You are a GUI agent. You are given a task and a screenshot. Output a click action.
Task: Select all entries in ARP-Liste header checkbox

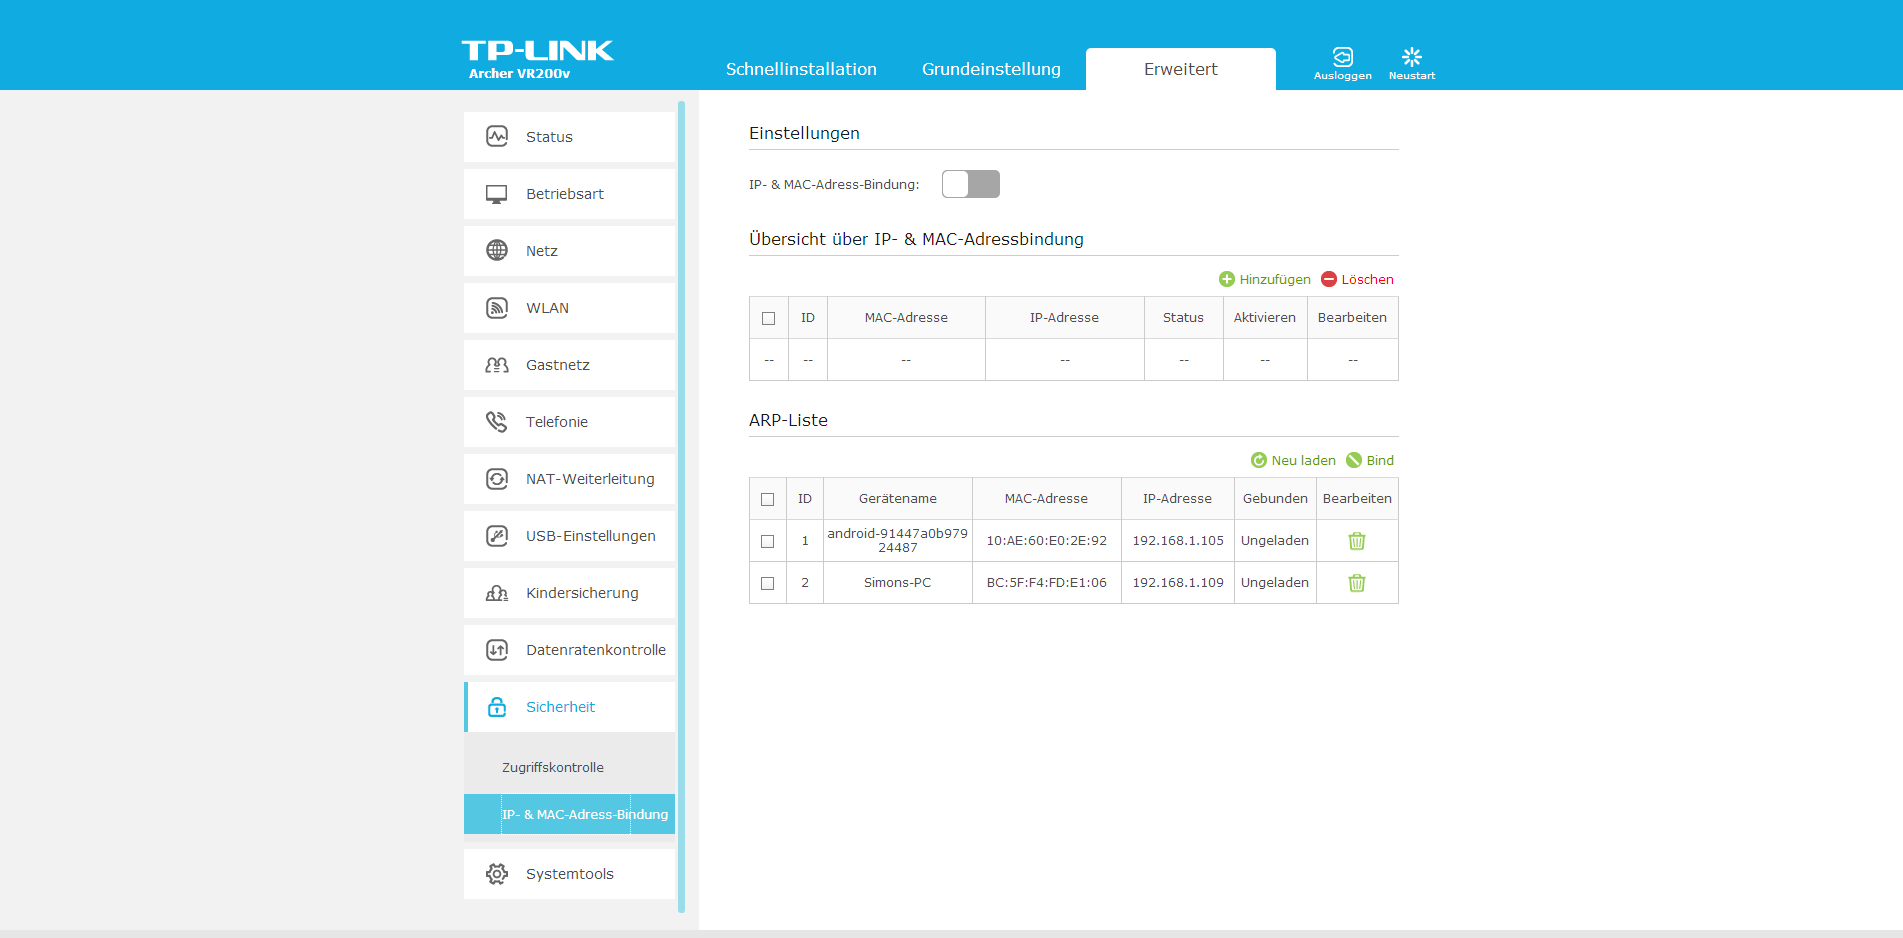point(767,499)
